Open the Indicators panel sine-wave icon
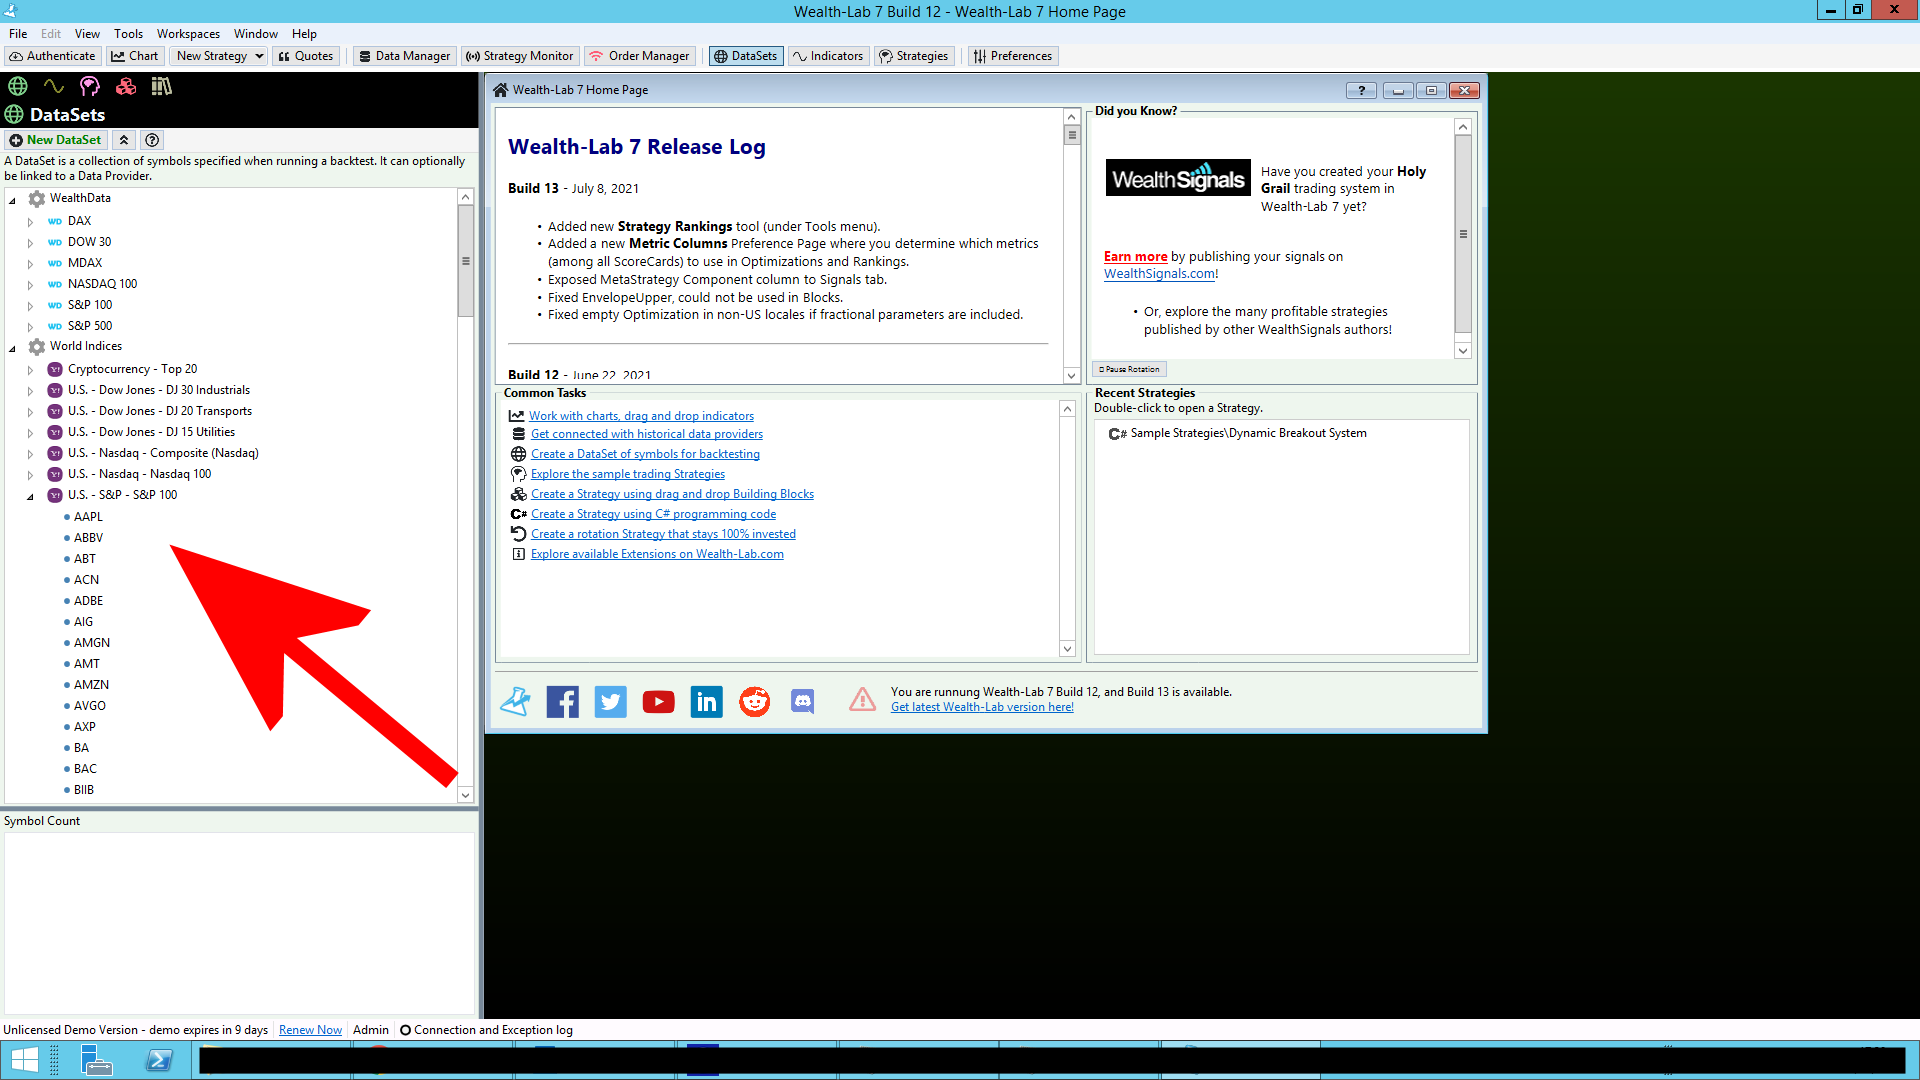Screen dimensions: 1920x1080 pos(53,87)
